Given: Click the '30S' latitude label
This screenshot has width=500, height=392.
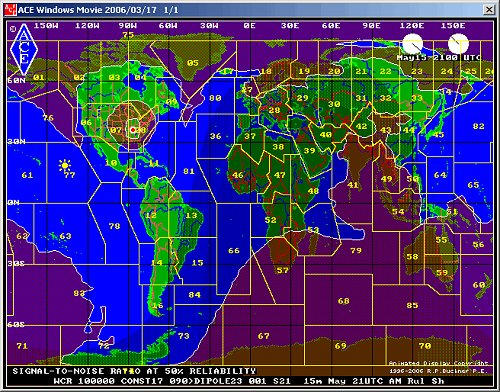Looking at the screenshot, I should [x=16, y=263].
